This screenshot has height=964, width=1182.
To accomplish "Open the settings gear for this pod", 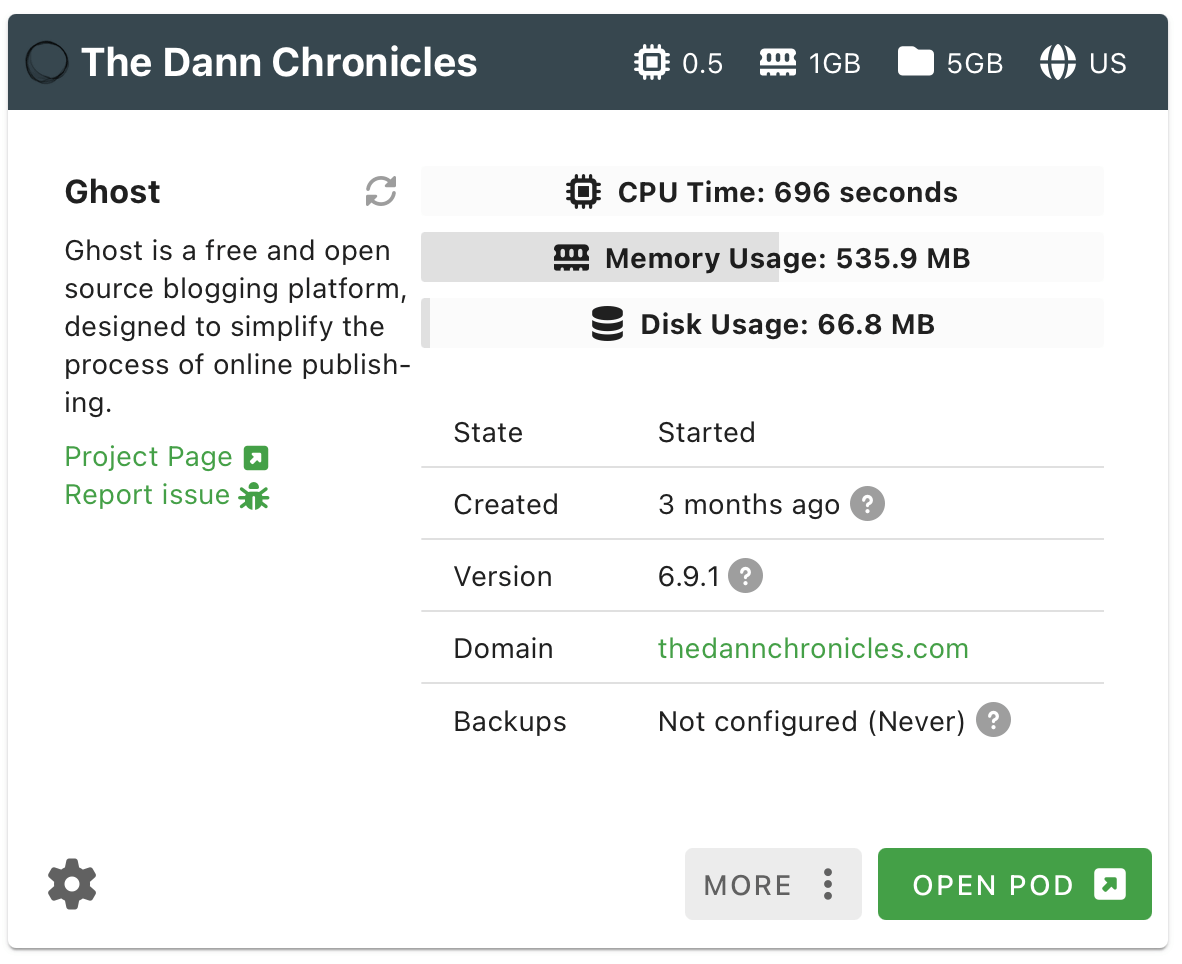I will (x=71, y=884).
